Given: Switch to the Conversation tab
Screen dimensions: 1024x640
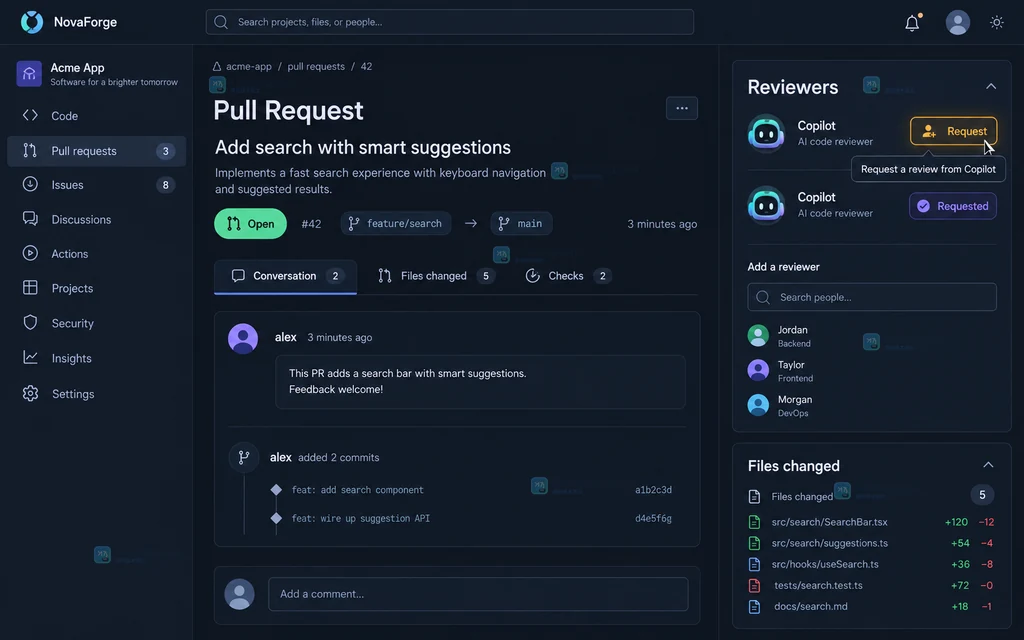Looking at the screenshot, I should click(x=285, y=276).
